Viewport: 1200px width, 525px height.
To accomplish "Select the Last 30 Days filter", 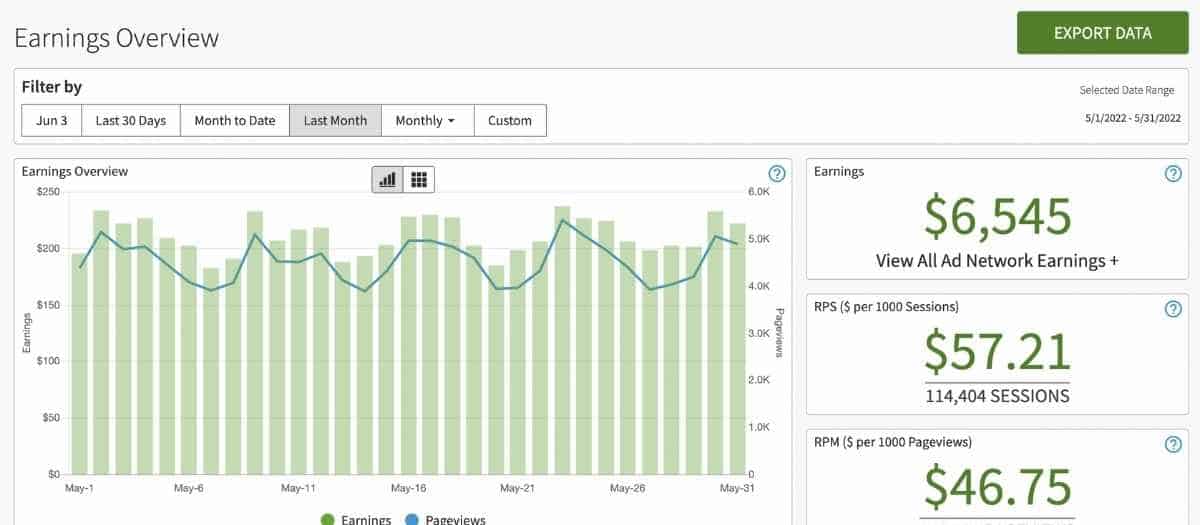I will [x=130, y=121].
